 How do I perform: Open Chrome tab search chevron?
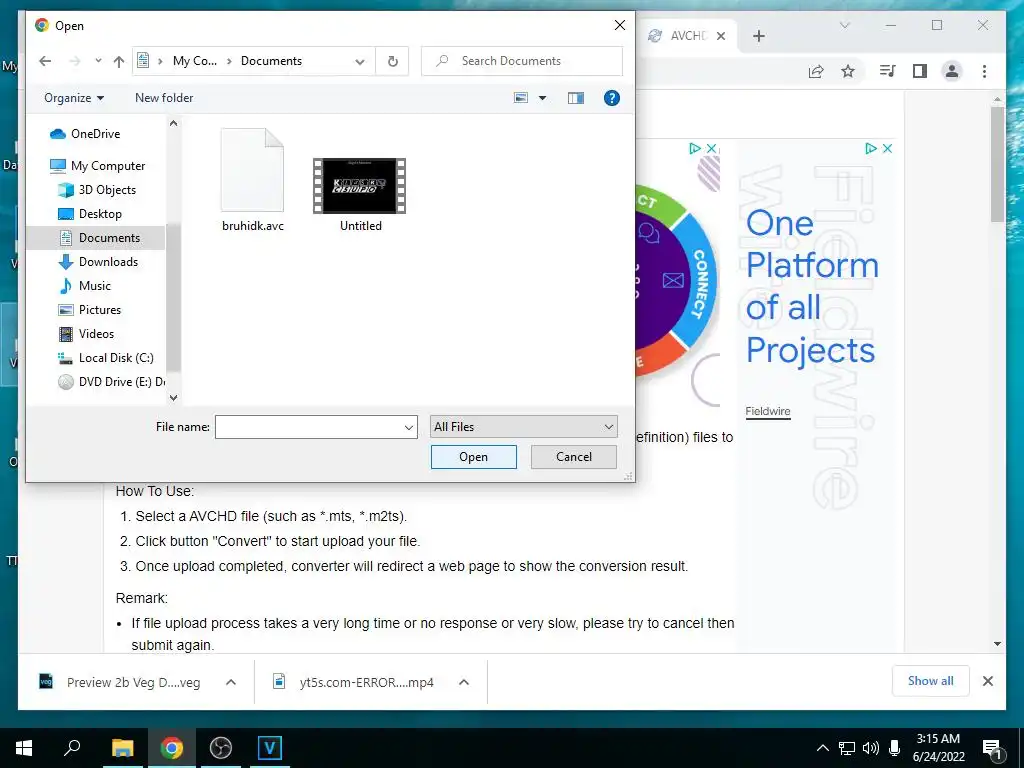[x=844, y=25]
